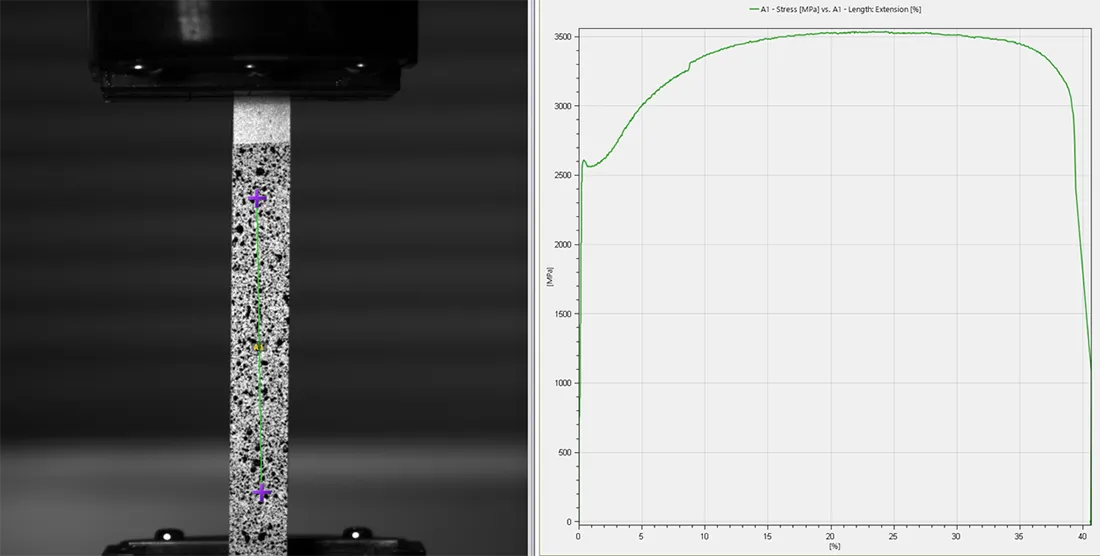Click the [%] x-axis unit label
This screenshot has height=556, width=1100.
coord(834,546)
